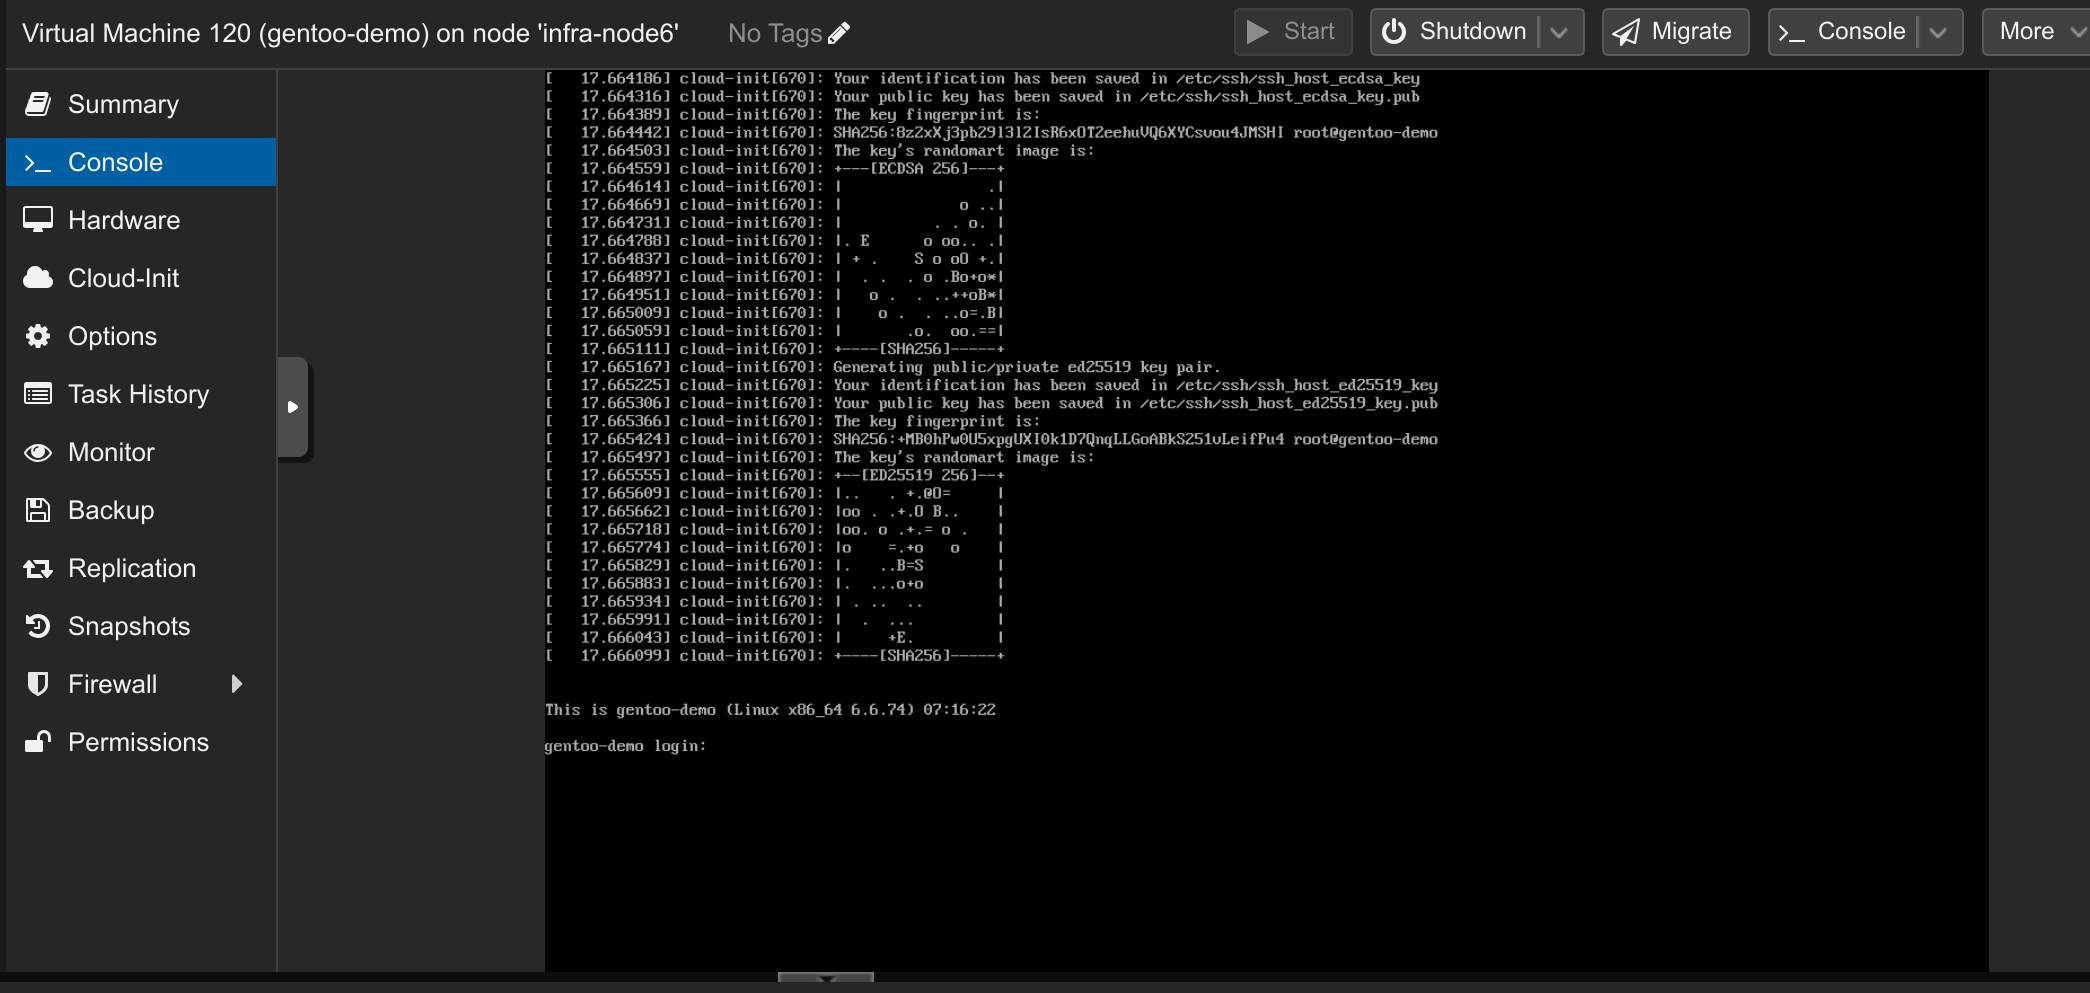Expand the Firewall submenu arrow
This screenshot has height=993, width=2090.
click(237, 684)
